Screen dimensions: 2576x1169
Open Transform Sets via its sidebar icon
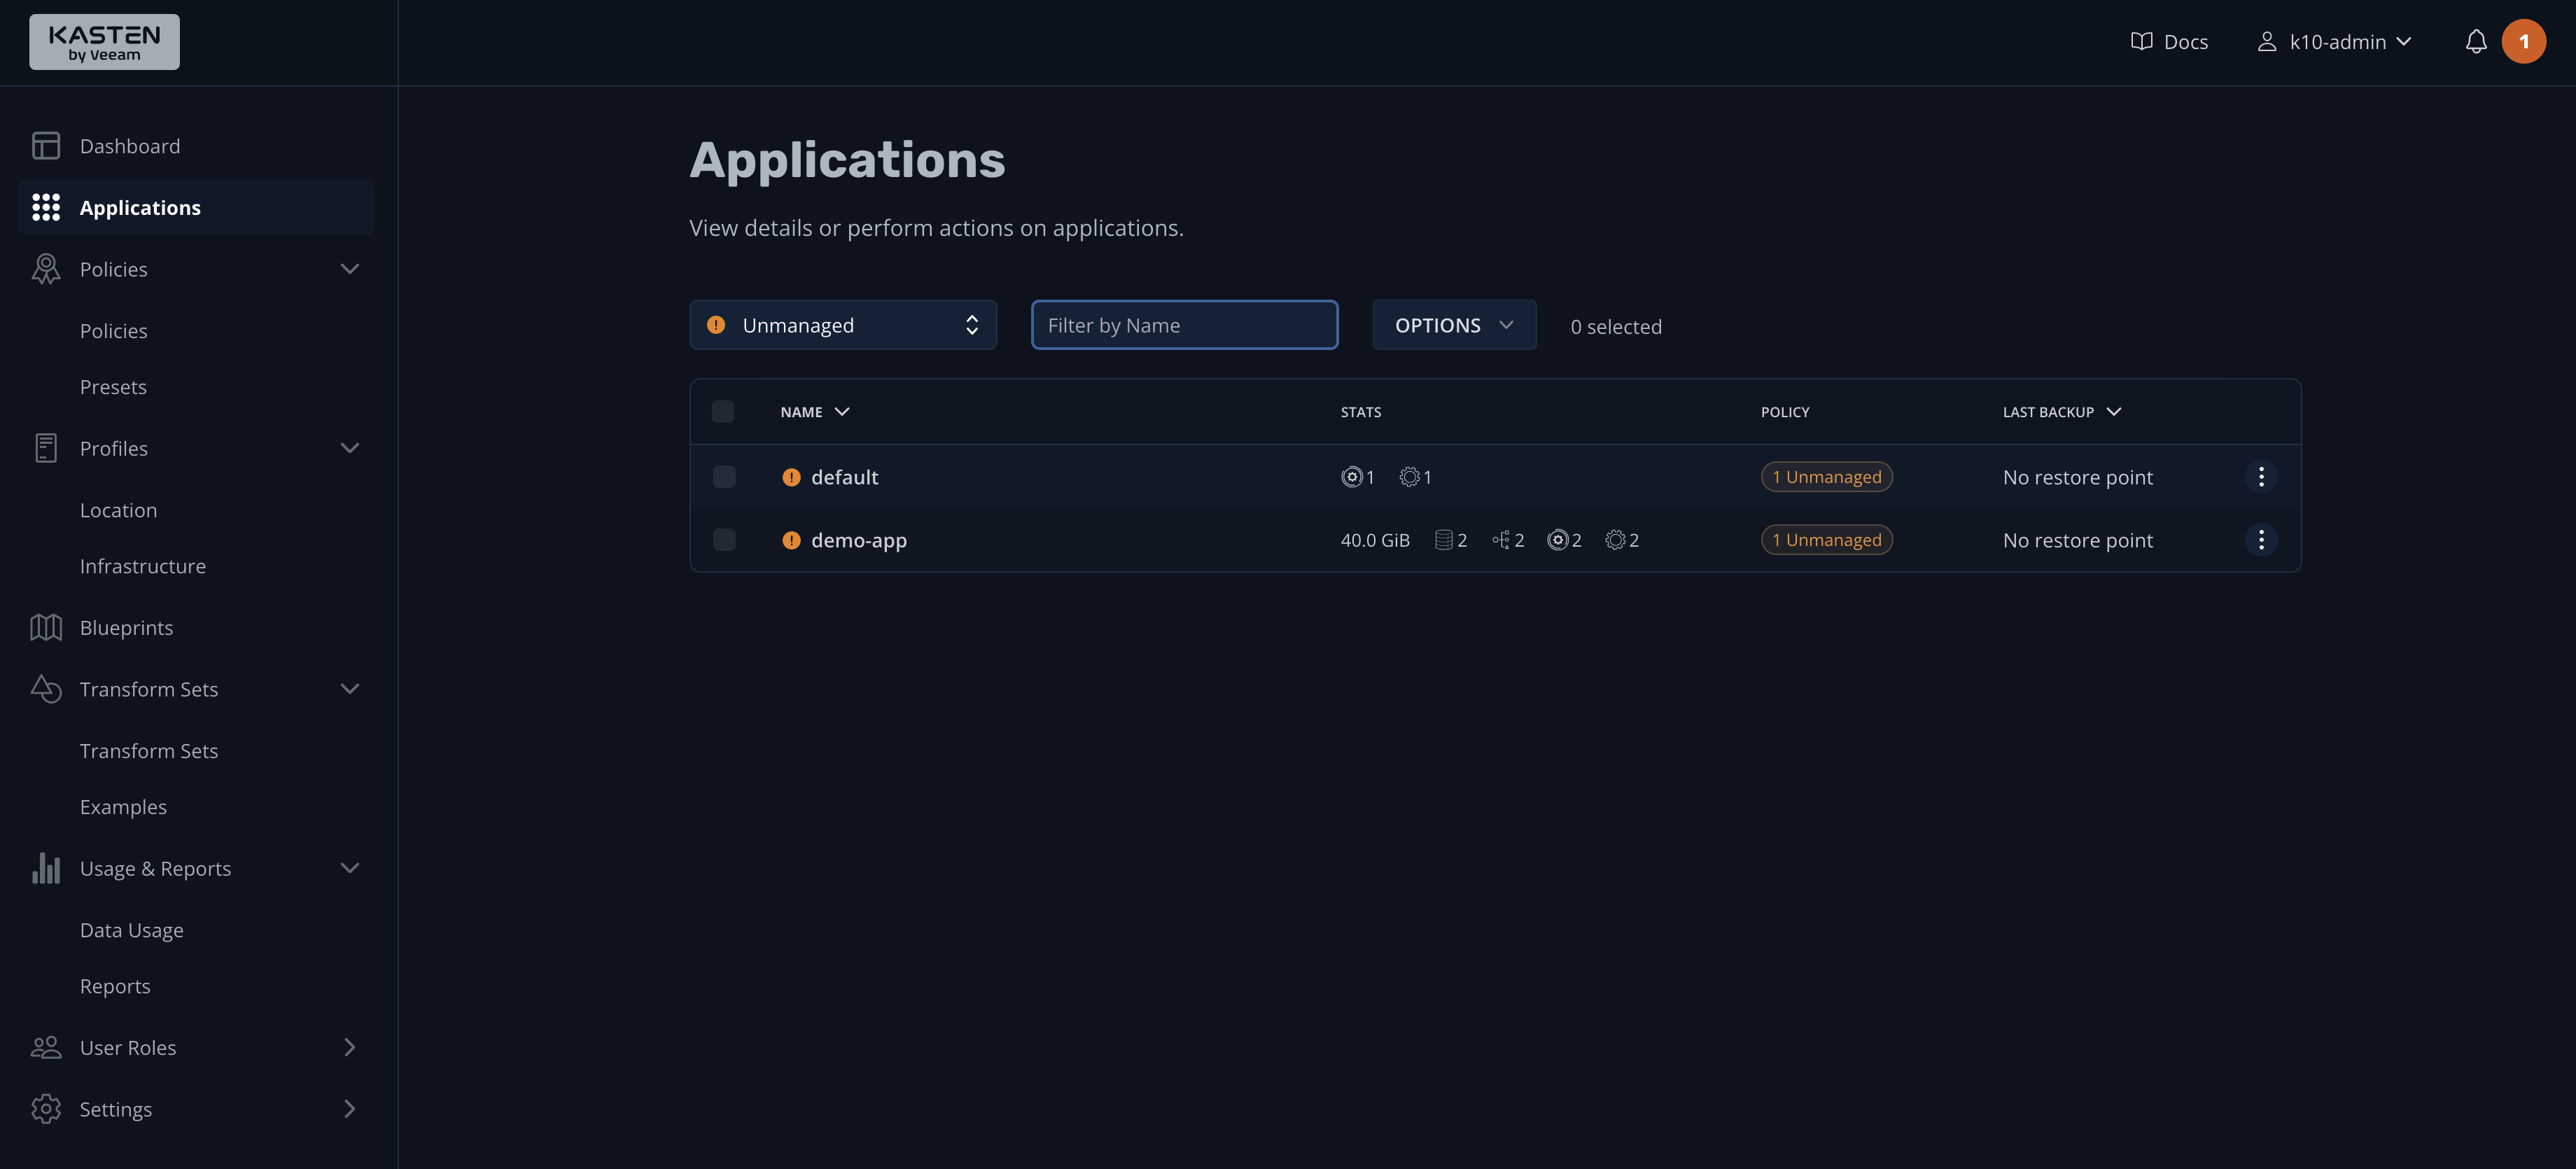[46, 689]
